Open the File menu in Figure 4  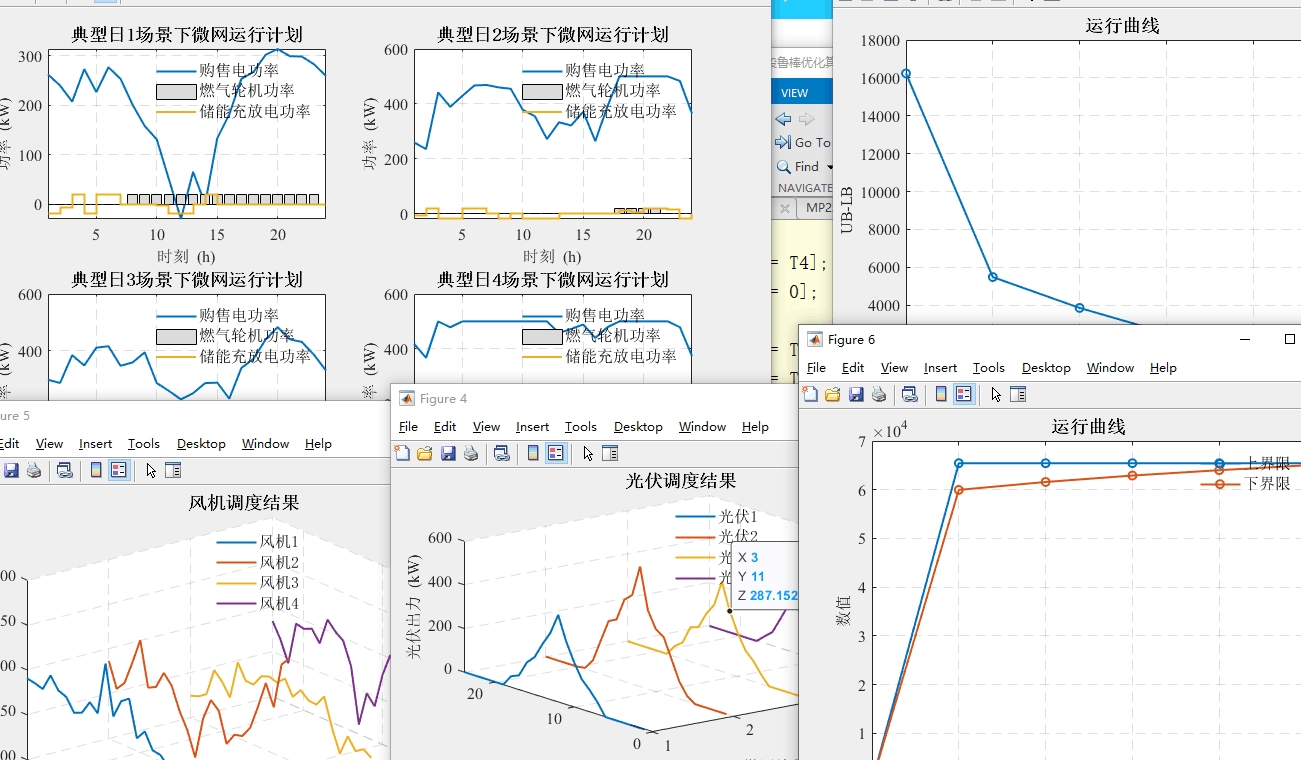pos(408,427)
